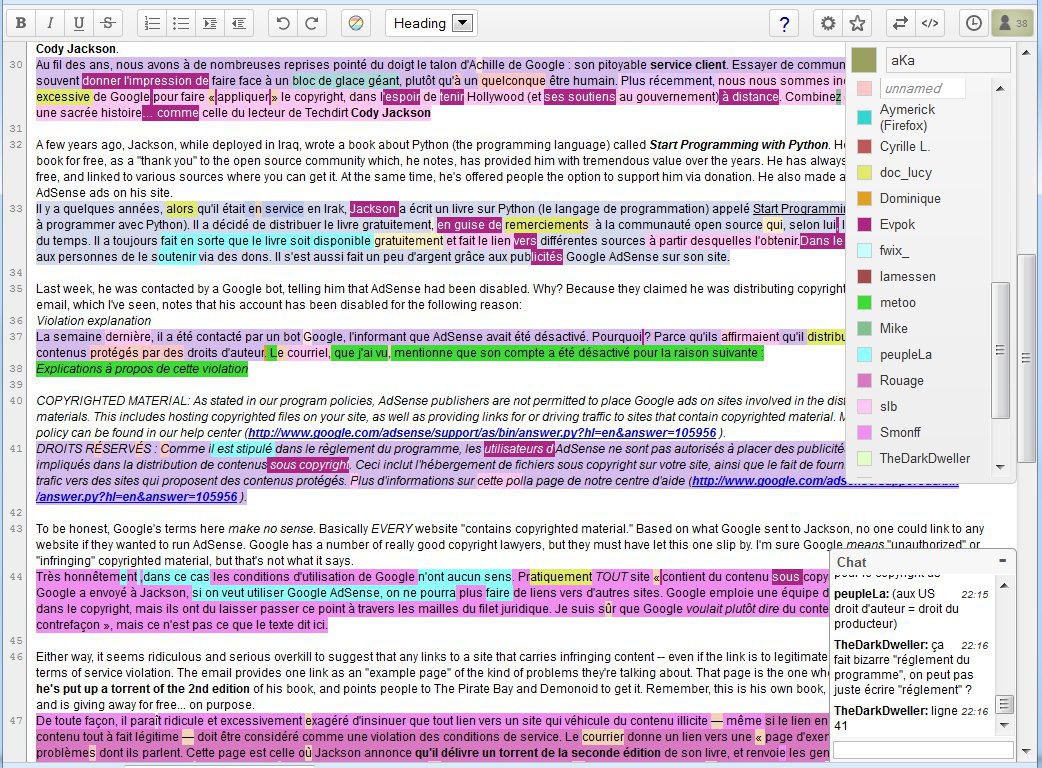
Task: Minimize the Chat panel
Action: pyautogui.click(x=1003, y=561)
